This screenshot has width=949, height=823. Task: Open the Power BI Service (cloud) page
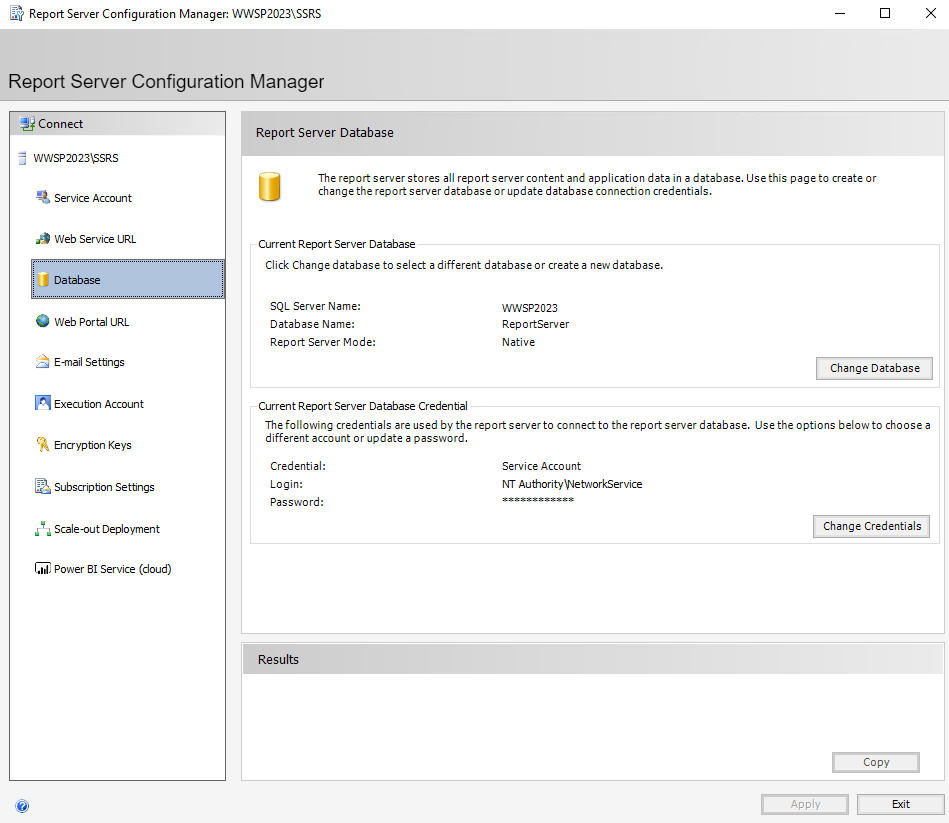113,569
